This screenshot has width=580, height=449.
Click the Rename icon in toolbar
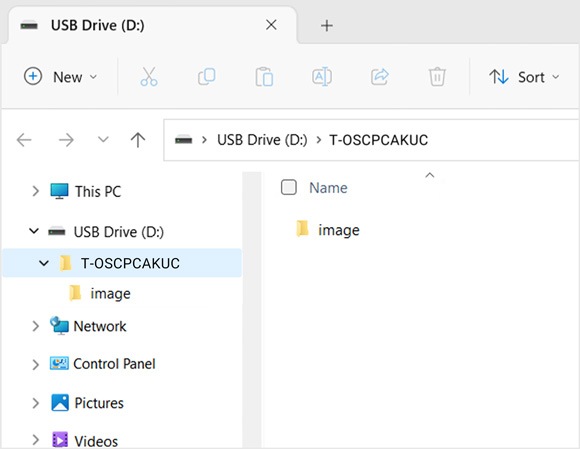(322, 77)
